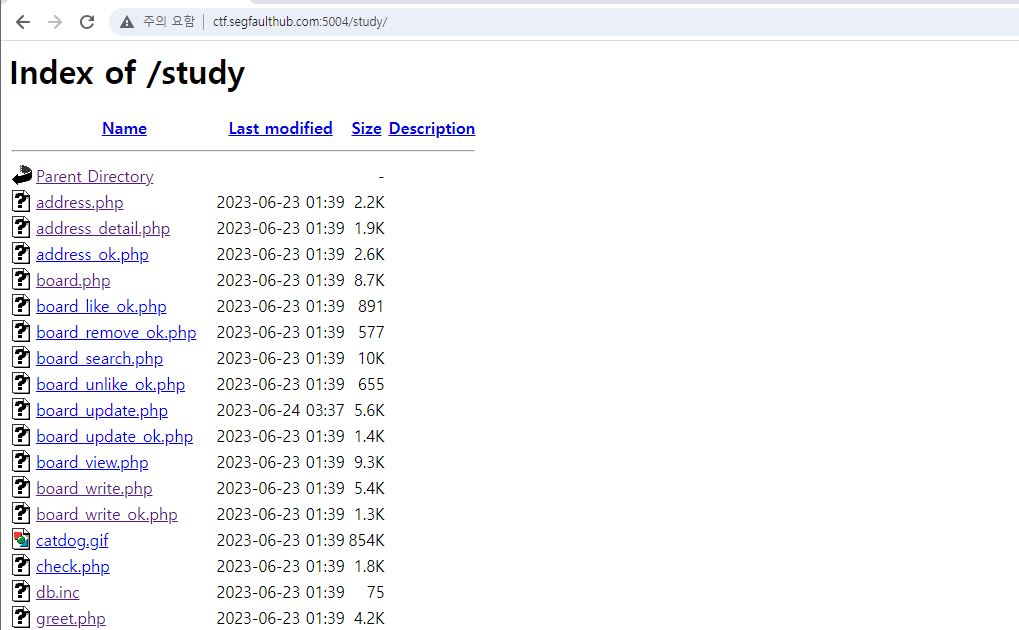The image size is (1019, 630).
Task: Click the file icon beside board_write.php
Action: pyautogui.click(x=21, y=487)
